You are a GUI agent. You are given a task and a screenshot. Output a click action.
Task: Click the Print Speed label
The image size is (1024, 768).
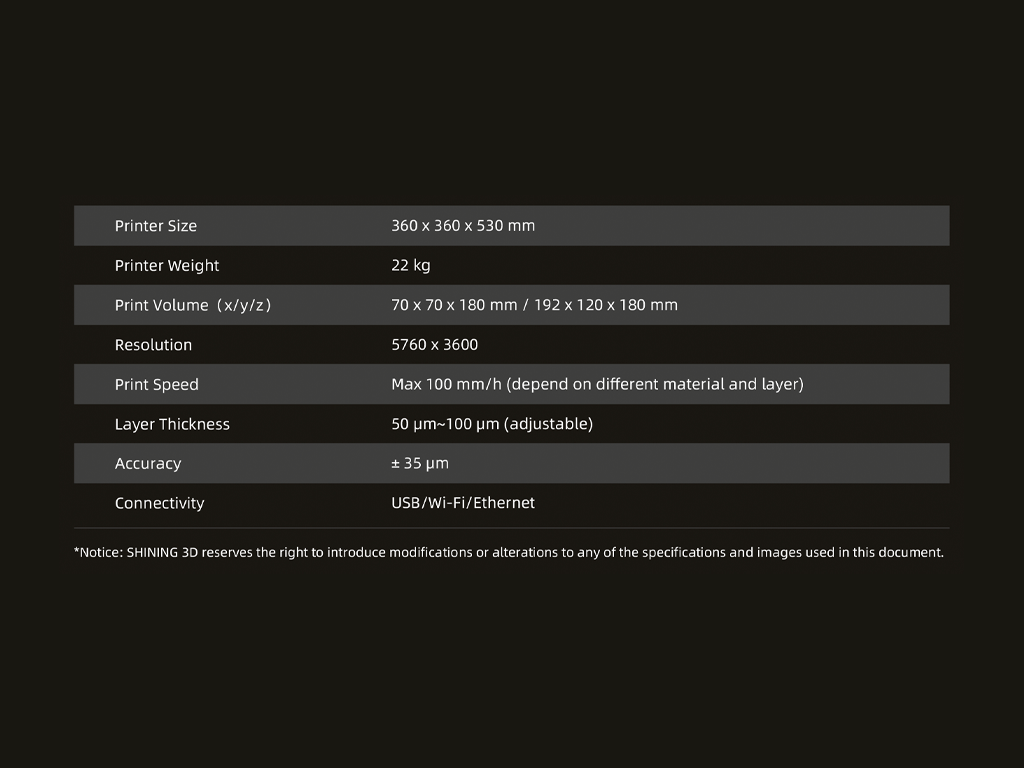click(157, 385)
